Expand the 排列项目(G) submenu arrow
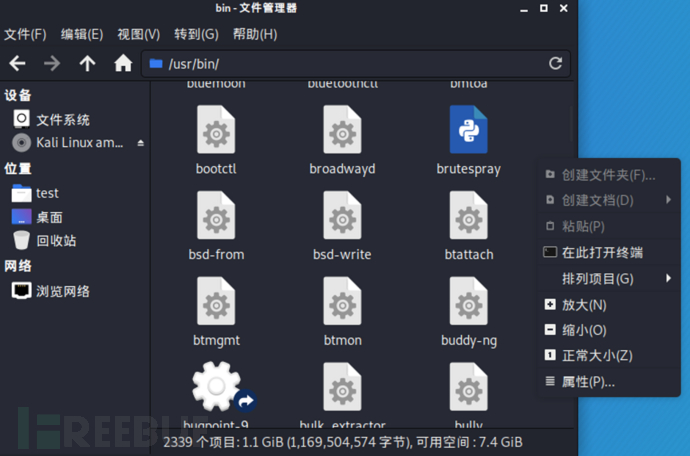The width and height of the screenshot is (690, 456). pyautogui.click(x=668, y=278)
